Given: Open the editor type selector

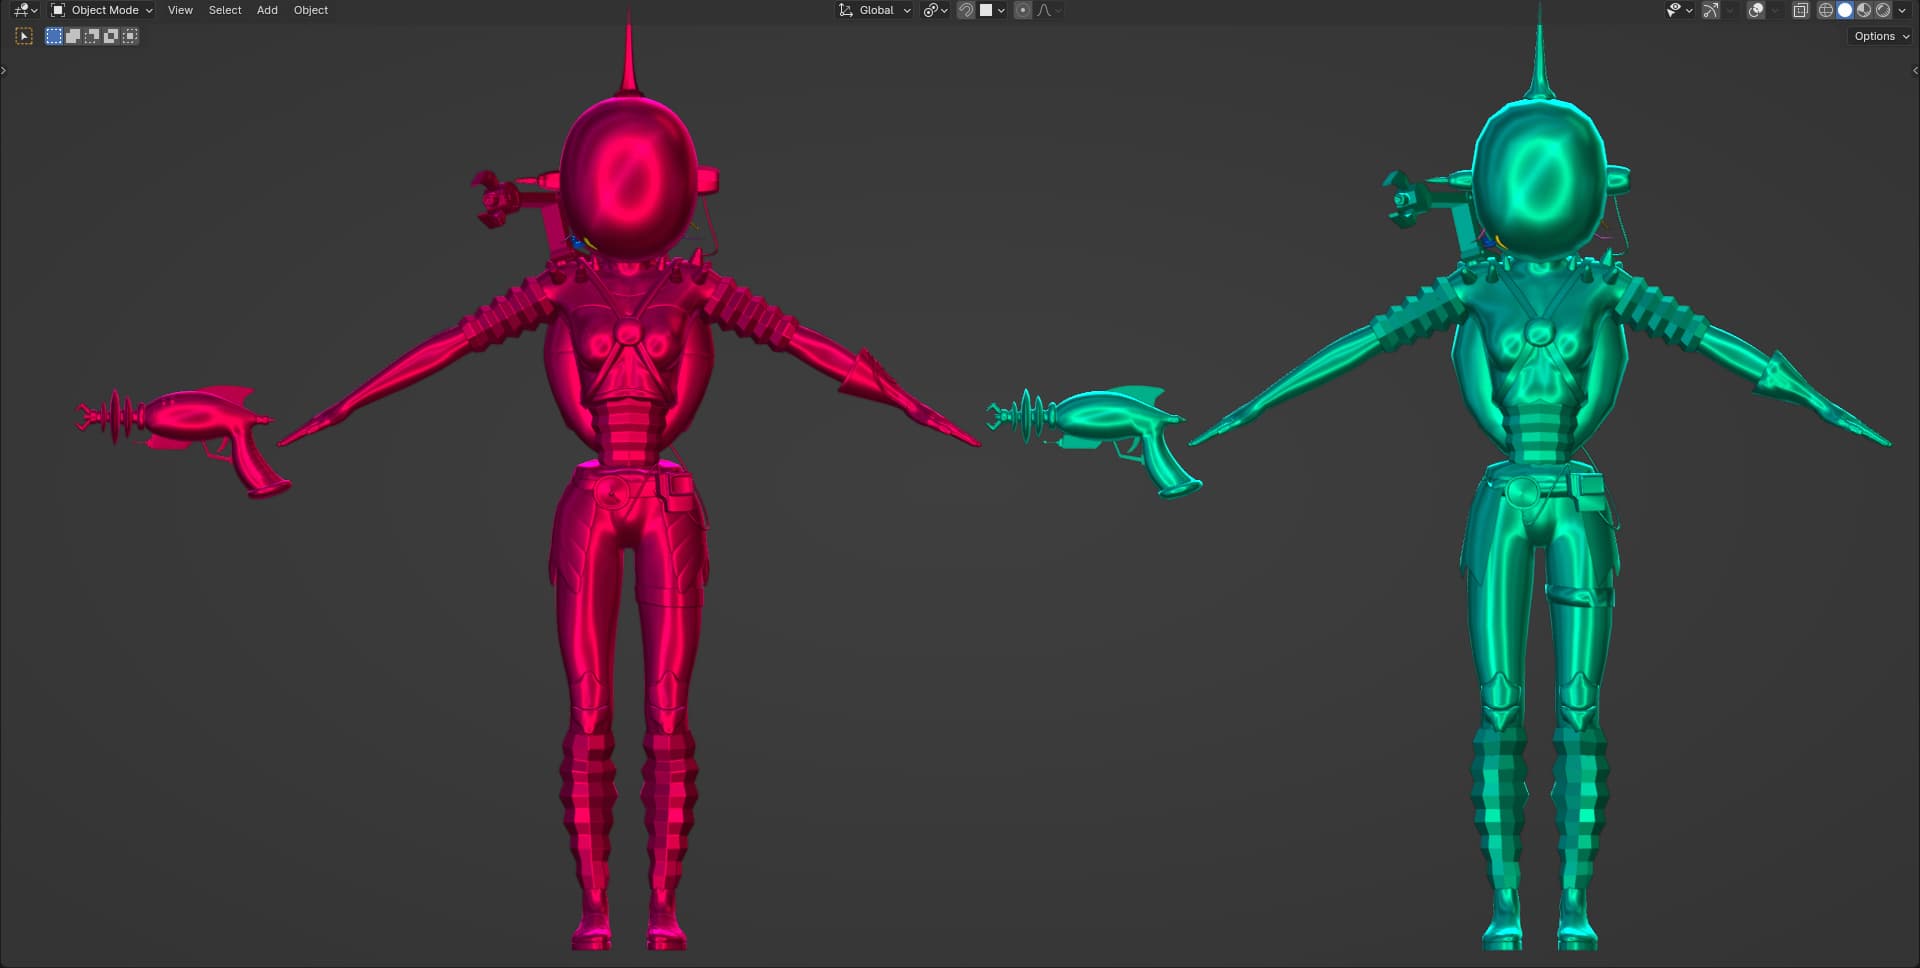Looking at the screenshot, I should pos(25,10).
